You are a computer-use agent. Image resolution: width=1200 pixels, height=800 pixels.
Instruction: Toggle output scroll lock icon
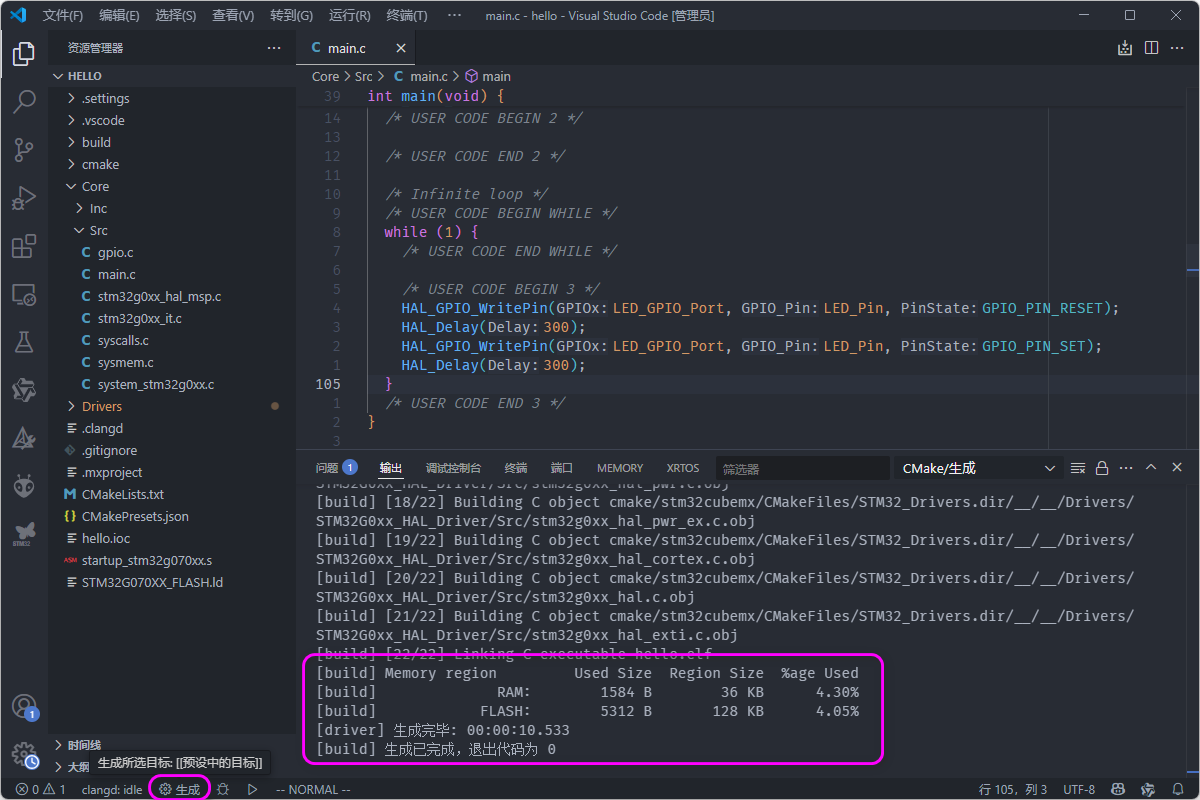pyautogui.click(x=1102, y=468)
